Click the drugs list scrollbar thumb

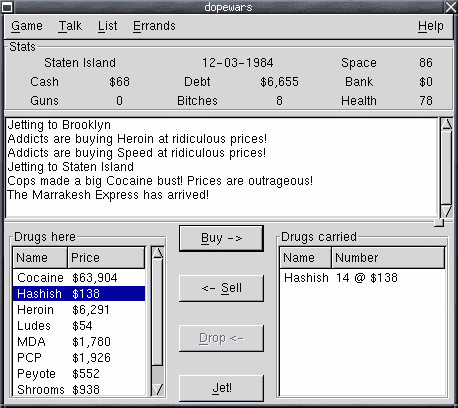coord(158,311)
